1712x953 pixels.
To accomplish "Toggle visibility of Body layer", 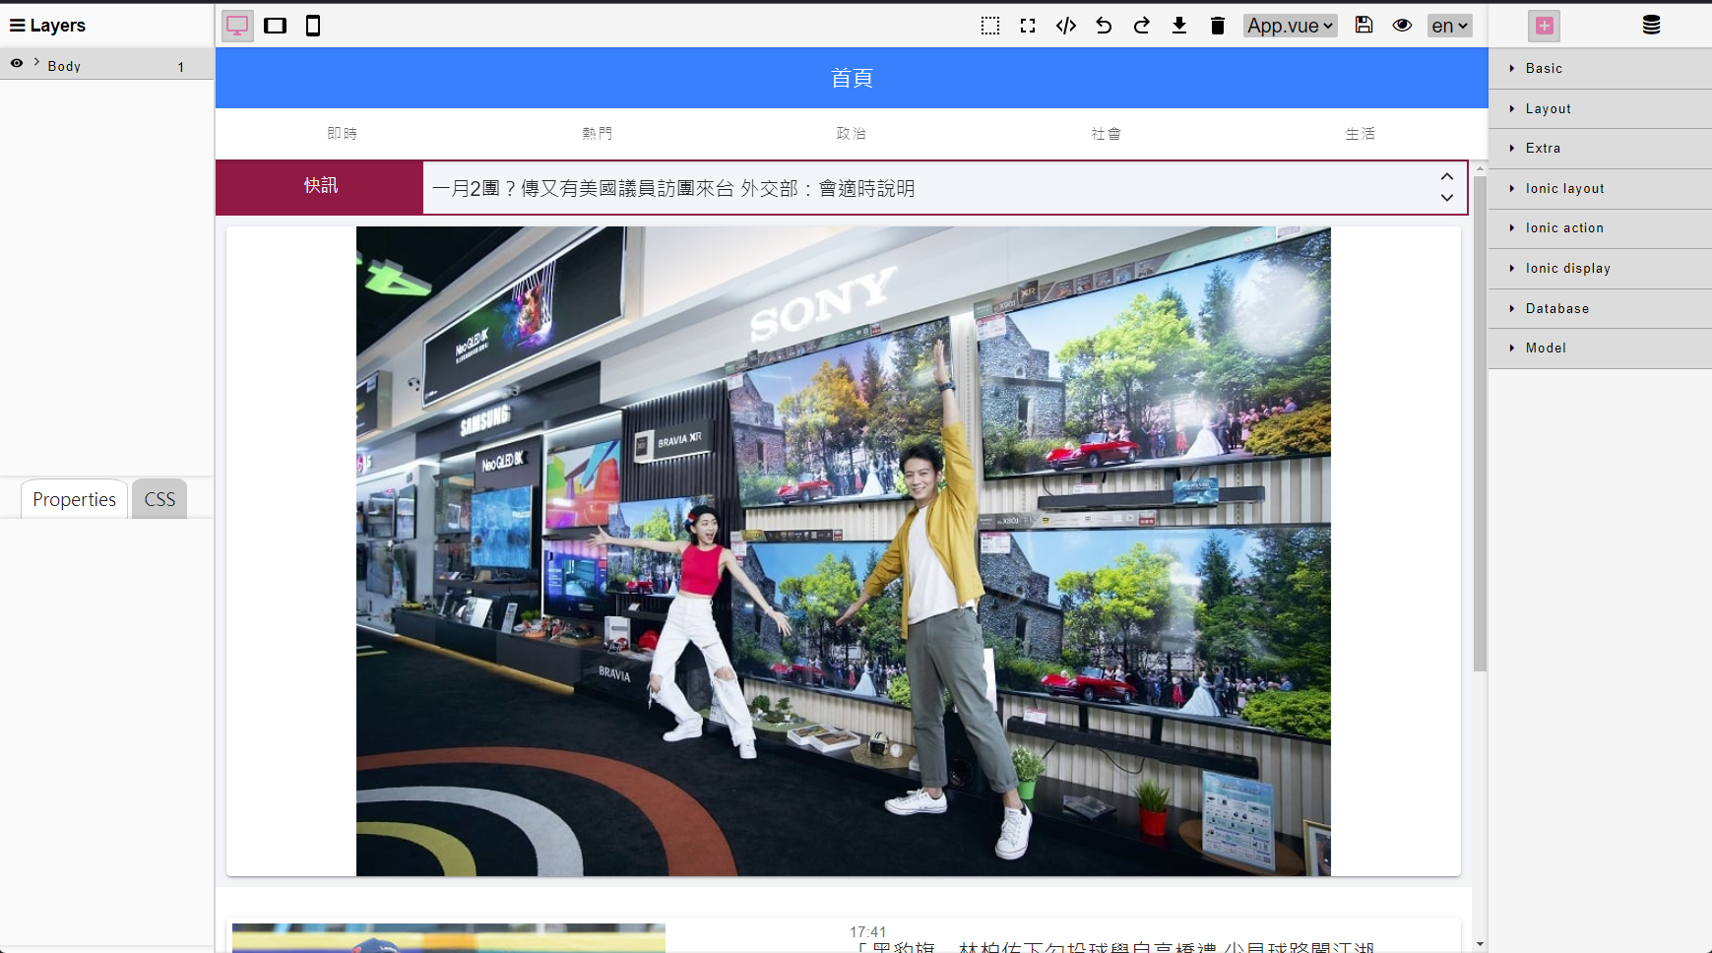I will click(17, 63).
